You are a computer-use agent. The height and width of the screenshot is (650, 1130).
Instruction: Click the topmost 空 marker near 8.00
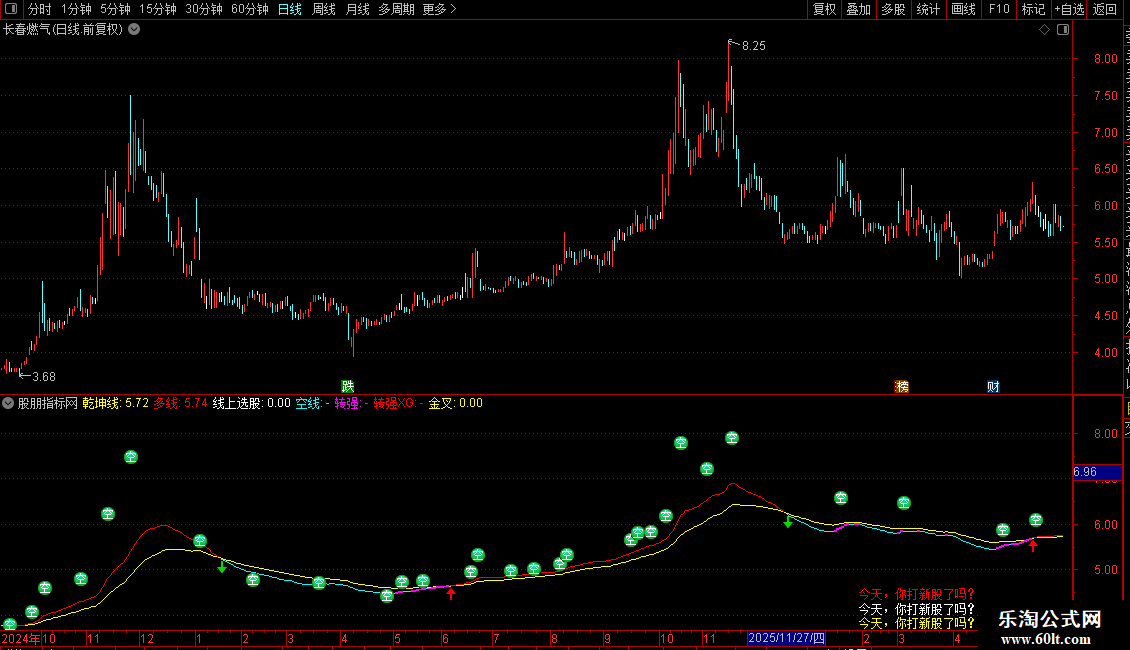[x=731, y=437]
